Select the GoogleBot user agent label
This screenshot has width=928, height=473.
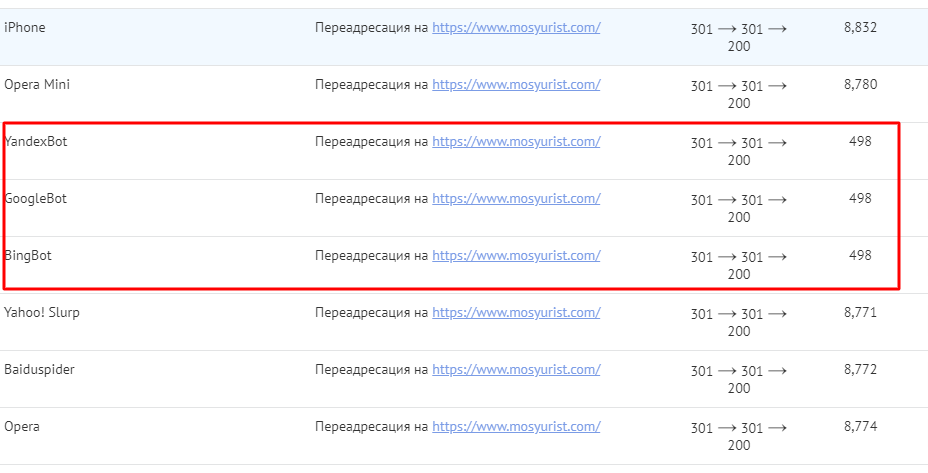pos(36,198)
